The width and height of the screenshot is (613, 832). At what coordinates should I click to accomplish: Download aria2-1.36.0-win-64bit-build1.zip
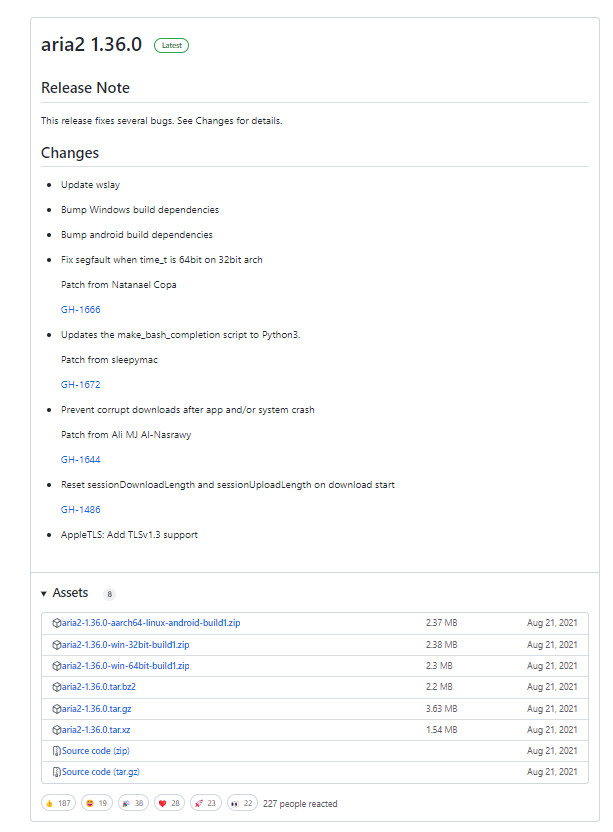(x=126, y=666)
